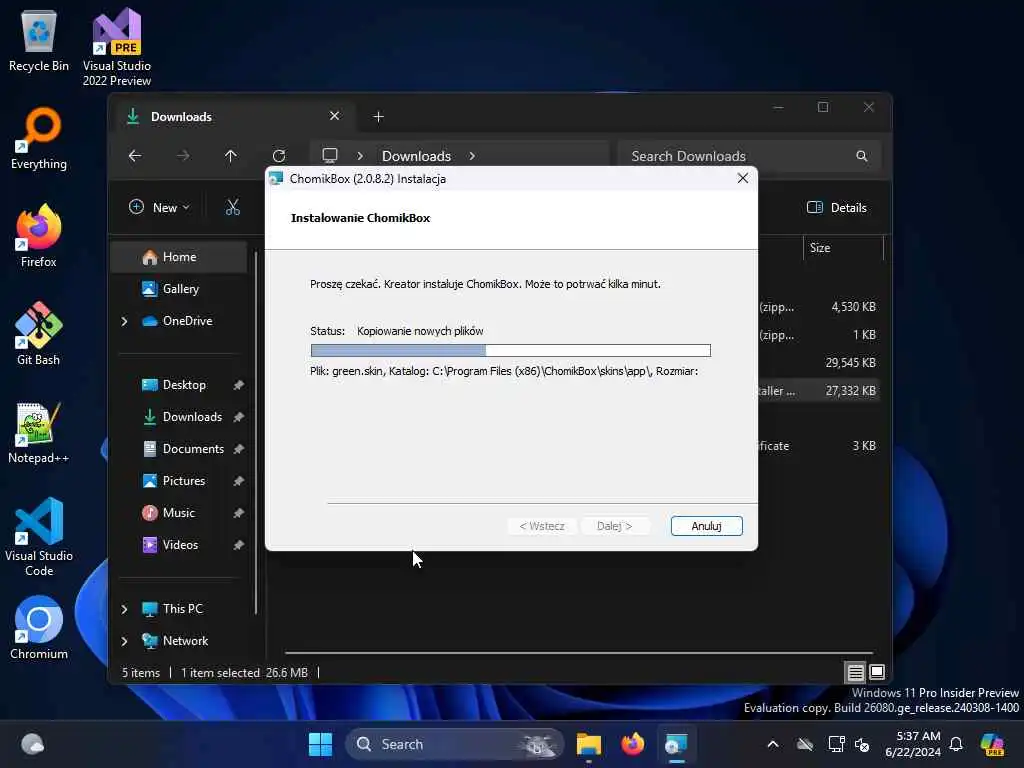Launch Notepad++ desktop shortcut
Screen dimensions: 1024x768
point(39,432)
